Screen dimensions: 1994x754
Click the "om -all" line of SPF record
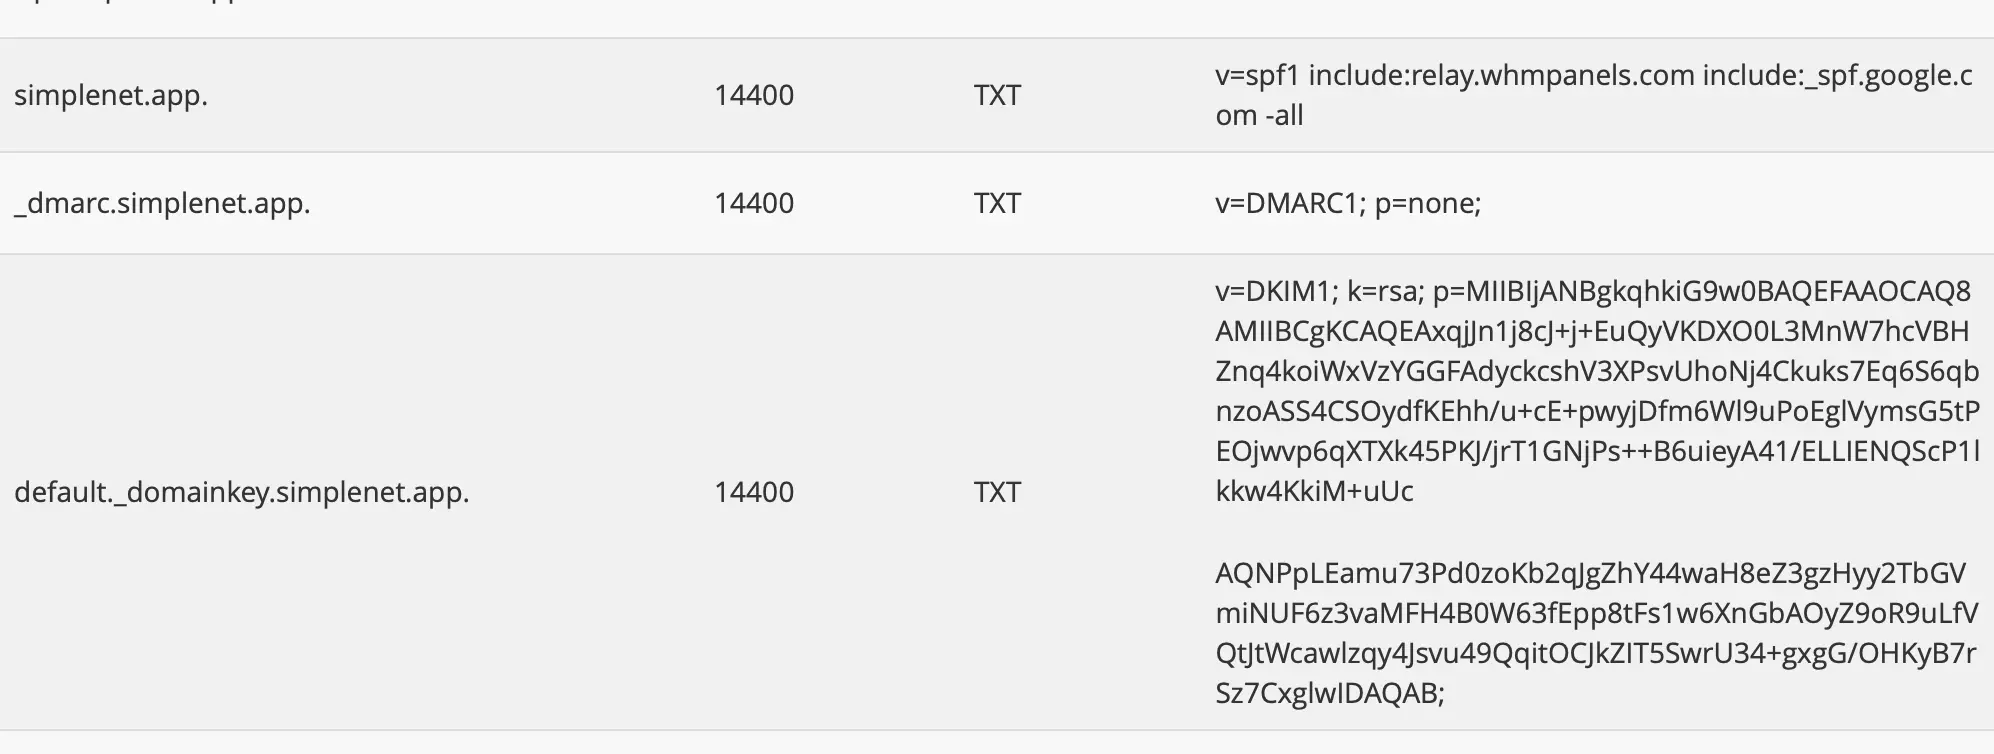point(1259,116)
